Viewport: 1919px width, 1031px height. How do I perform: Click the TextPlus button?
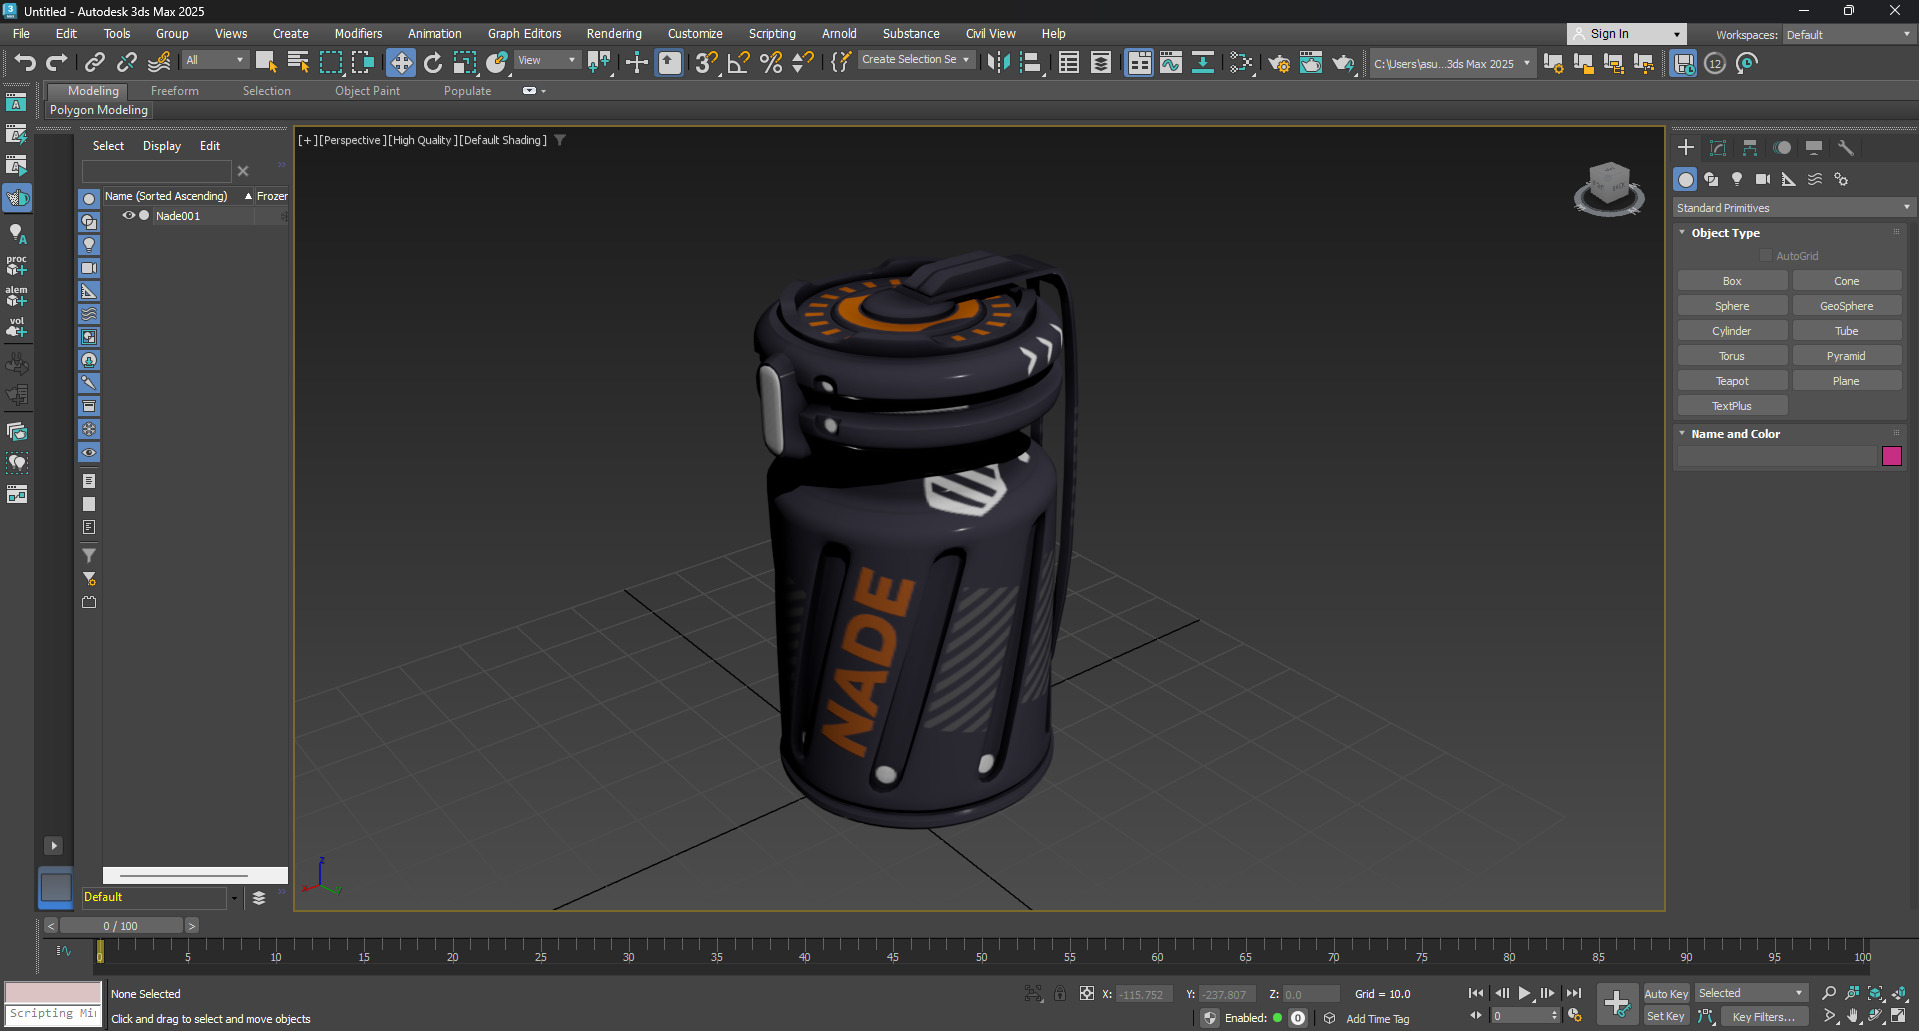point(1732,406)
